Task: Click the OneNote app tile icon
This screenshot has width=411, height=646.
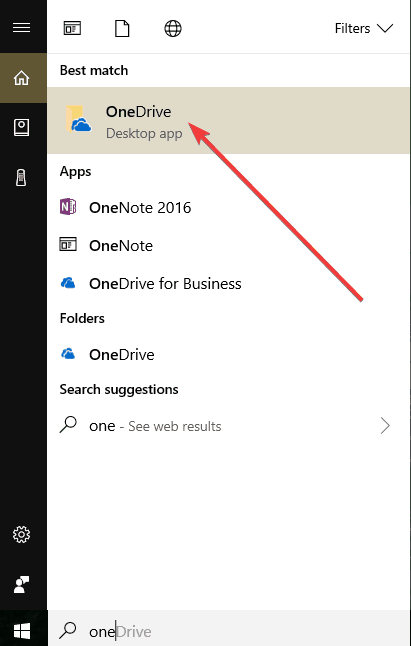Action: pyautogui.click(x=68, y=244)
